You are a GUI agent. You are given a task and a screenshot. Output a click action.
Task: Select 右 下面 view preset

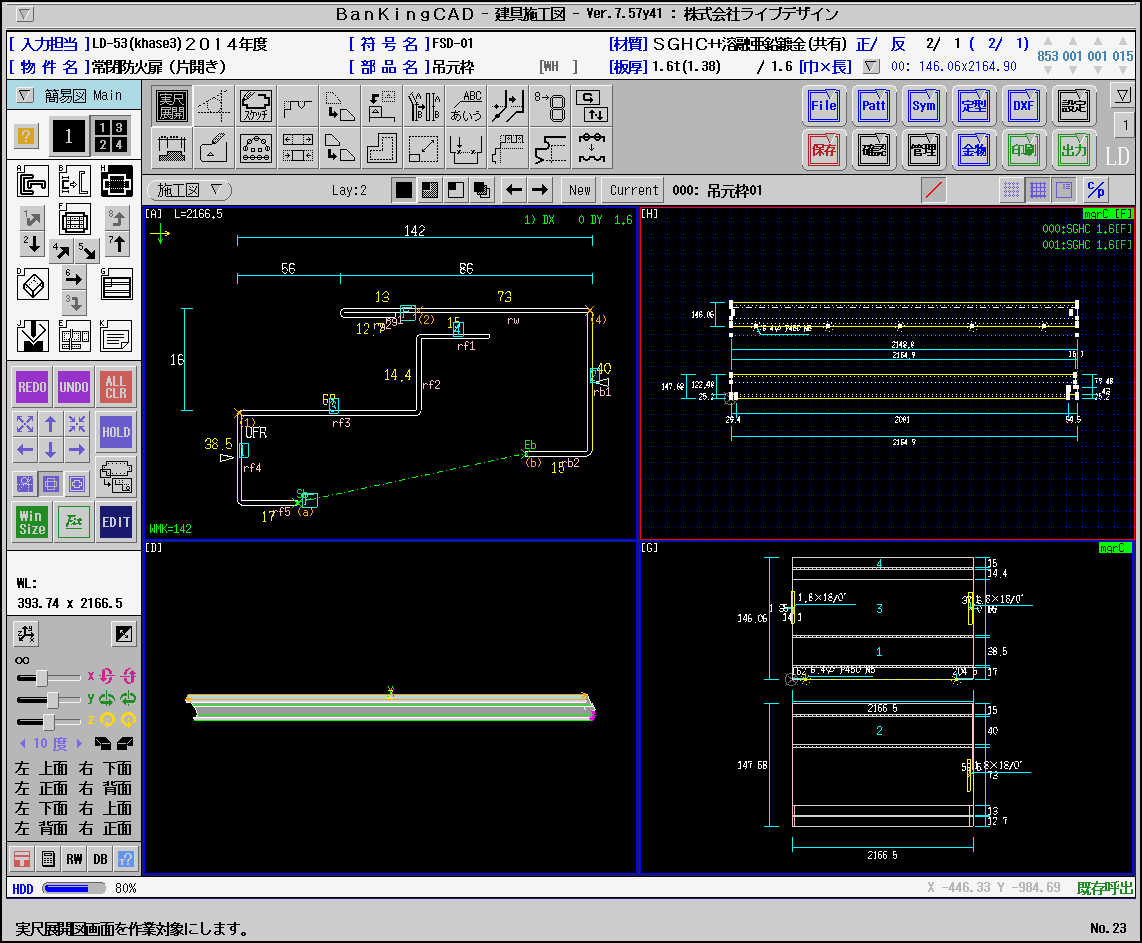[x=106, y=768]
